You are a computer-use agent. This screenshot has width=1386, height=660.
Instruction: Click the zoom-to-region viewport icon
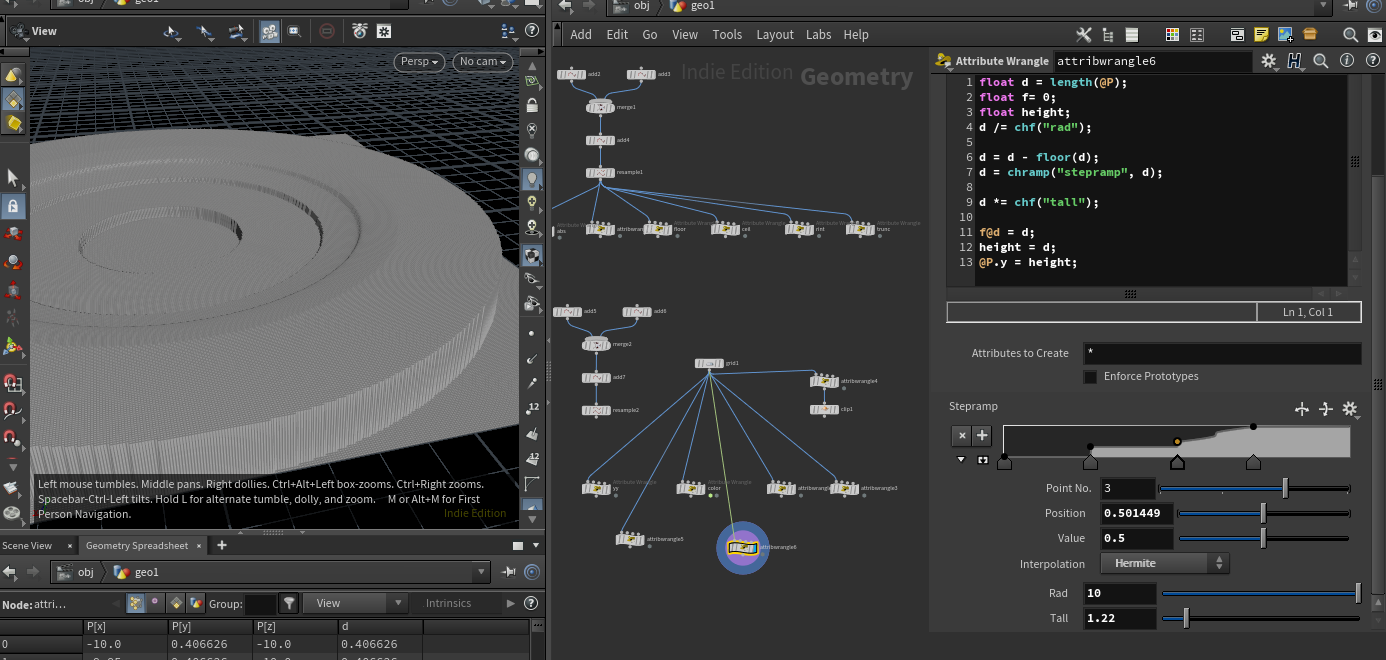[x=295, y=32]
